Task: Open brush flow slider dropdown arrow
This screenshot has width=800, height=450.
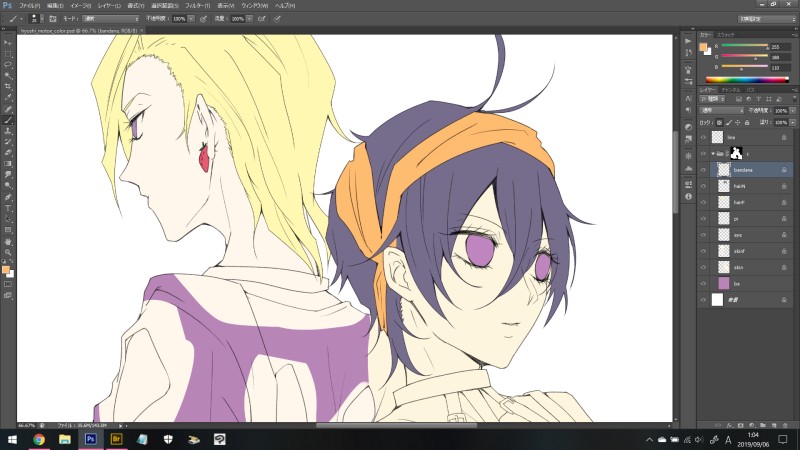Action: pos(249,19)
